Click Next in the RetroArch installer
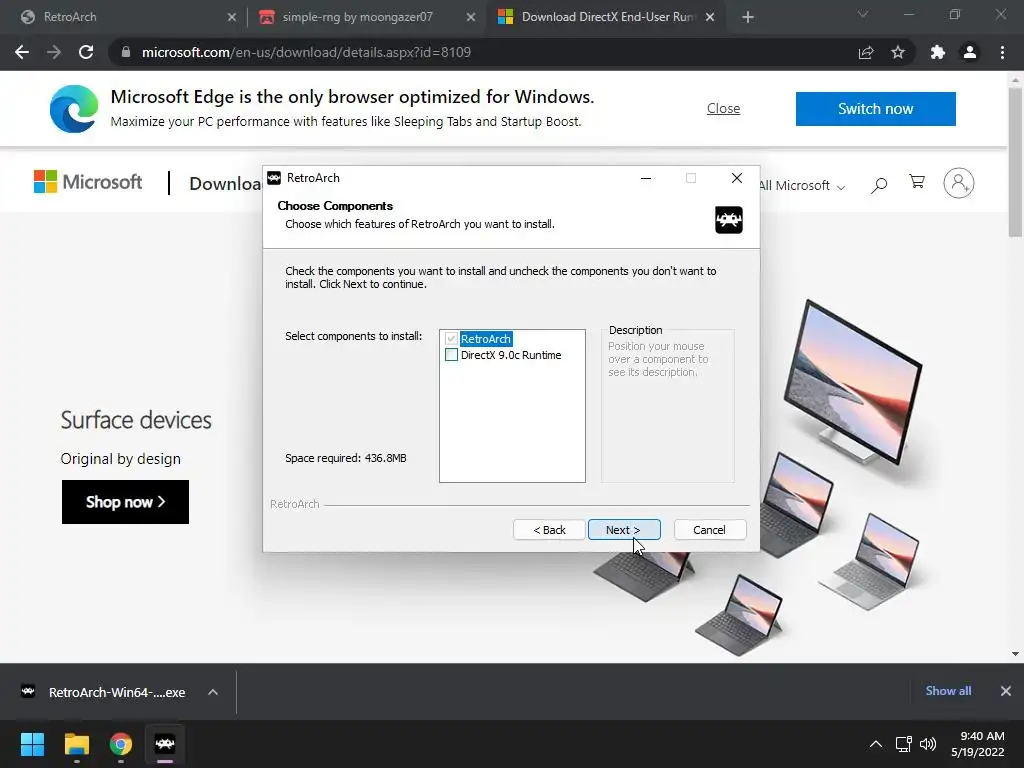The height and width of the screenshot is (768, 1024). 624,530
